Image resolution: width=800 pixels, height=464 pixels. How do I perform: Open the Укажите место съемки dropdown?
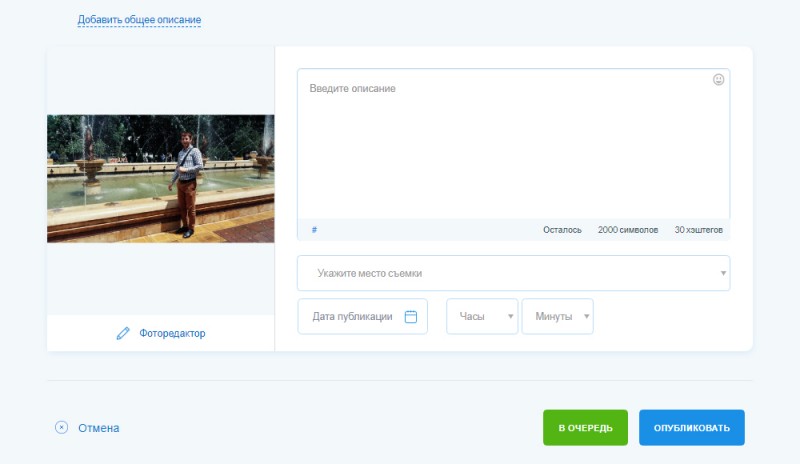(513, 273)
